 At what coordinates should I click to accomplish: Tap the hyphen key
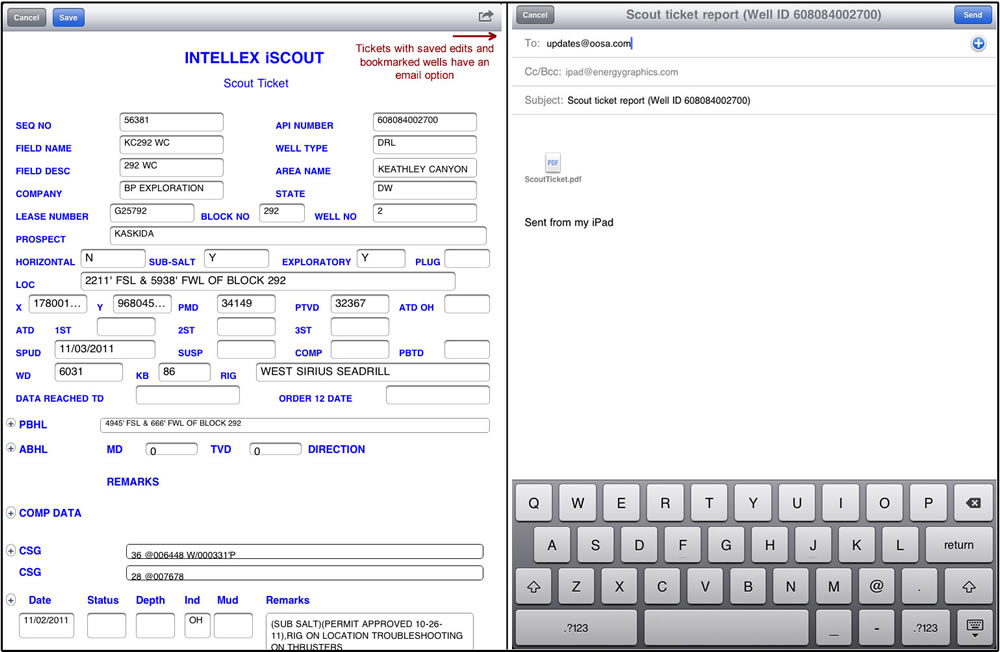[876, 628]
